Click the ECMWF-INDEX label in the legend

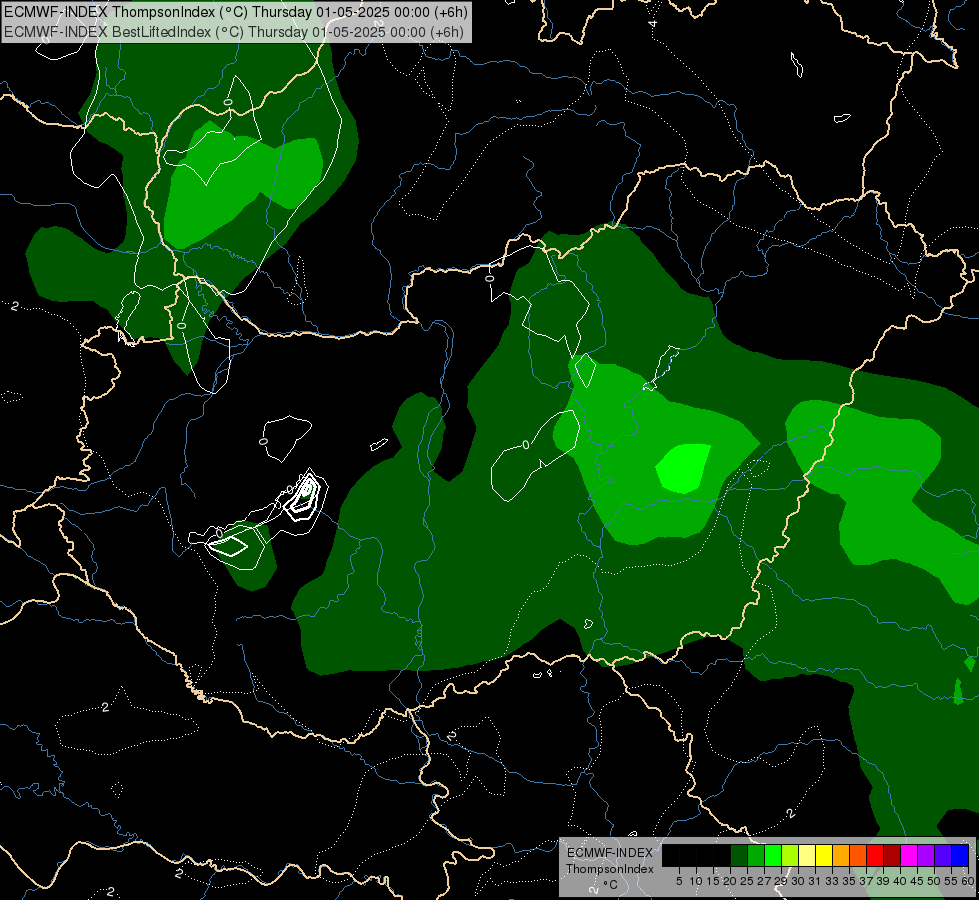click(x=610, y=853)
